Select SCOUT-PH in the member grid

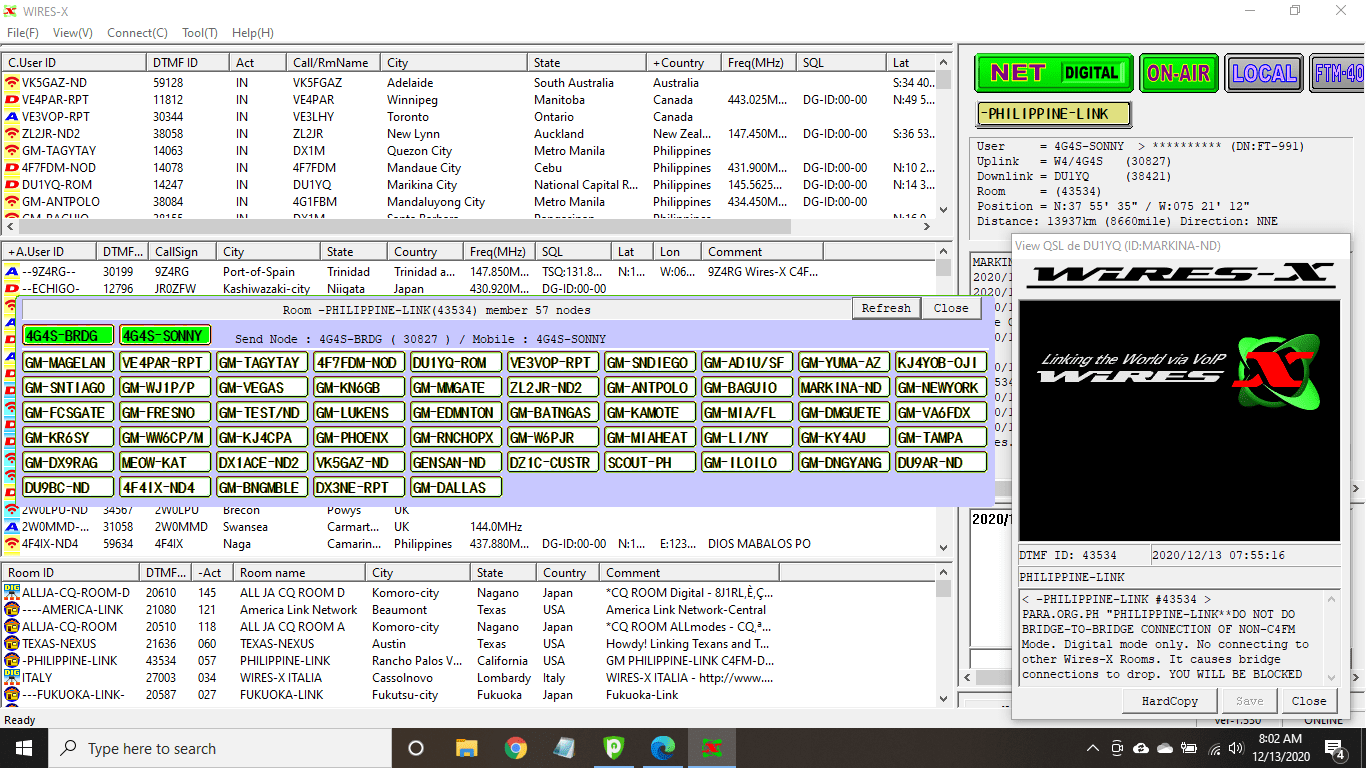pyautogui.click(x=649, y=463)
